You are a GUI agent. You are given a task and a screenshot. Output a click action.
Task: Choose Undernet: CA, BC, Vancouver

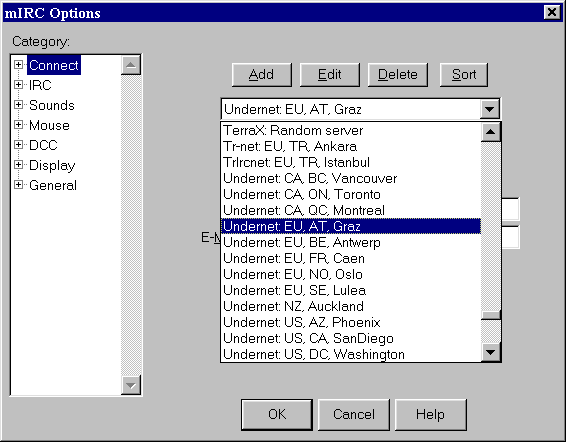coord(351,178)
